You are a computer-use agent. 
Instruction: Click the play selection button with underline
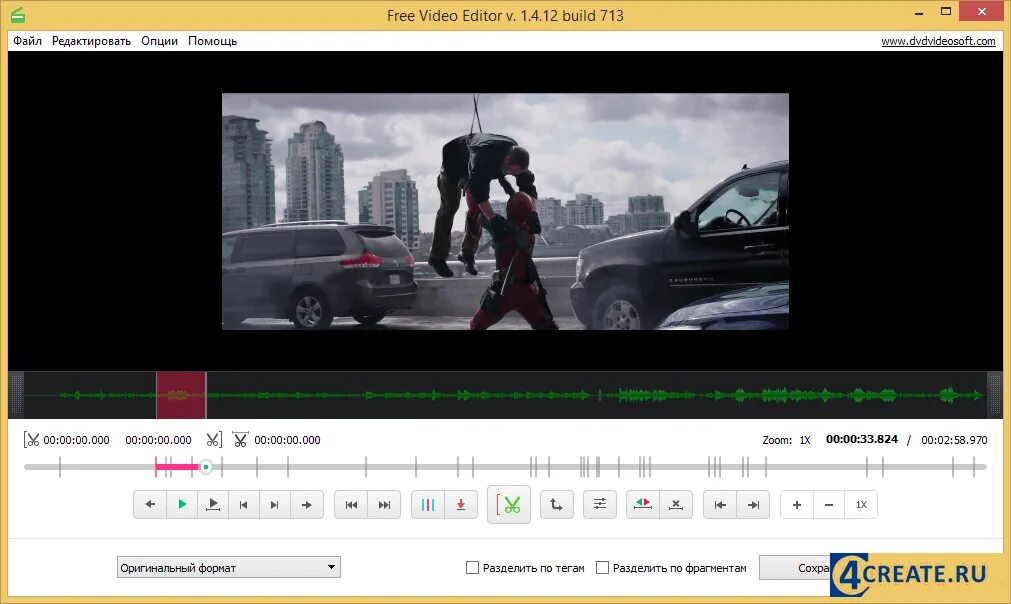point(213,505)
